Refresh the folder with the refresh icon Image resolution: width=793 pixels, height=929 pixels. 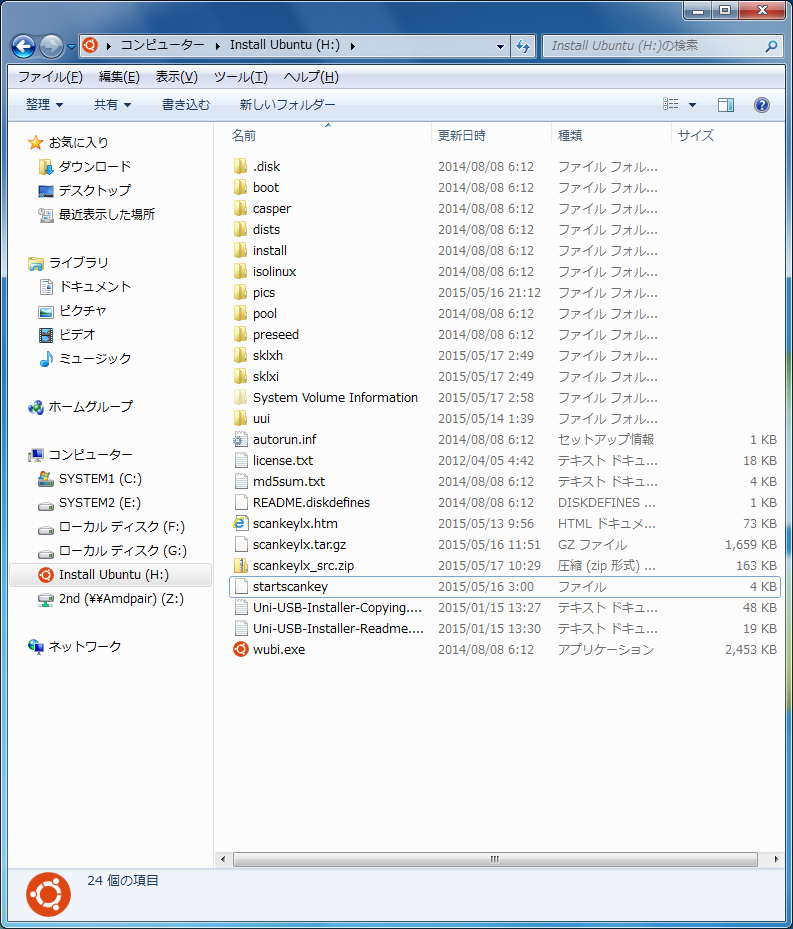pyautogui.click(x=523, y=46)
